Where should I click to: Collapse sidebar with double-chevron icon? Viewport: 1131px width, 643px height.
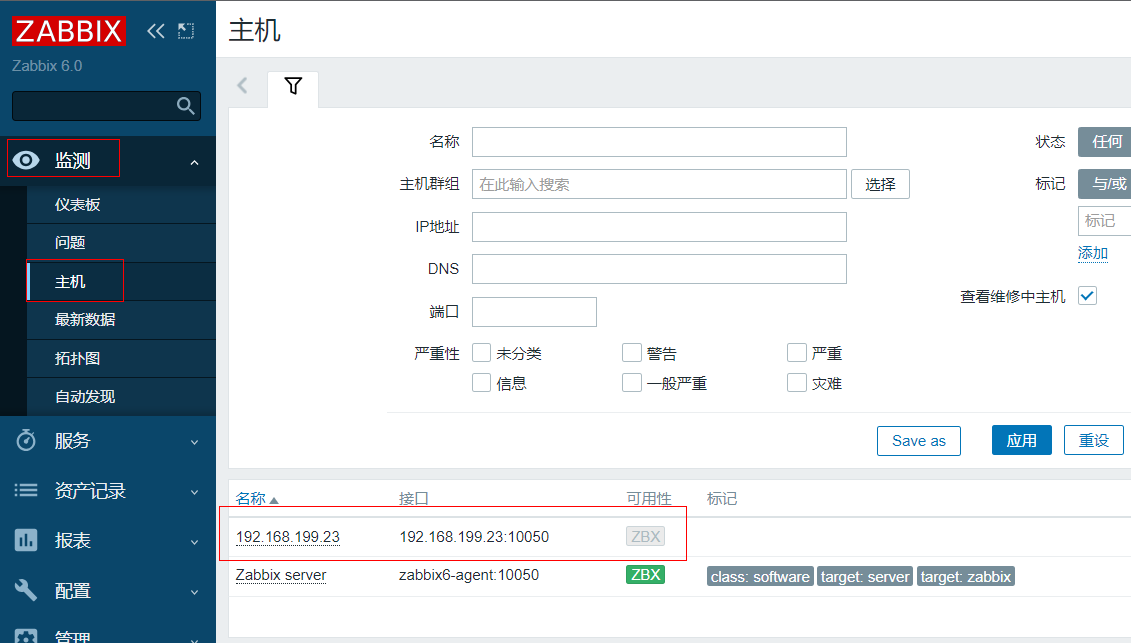(x=156, y=31)
